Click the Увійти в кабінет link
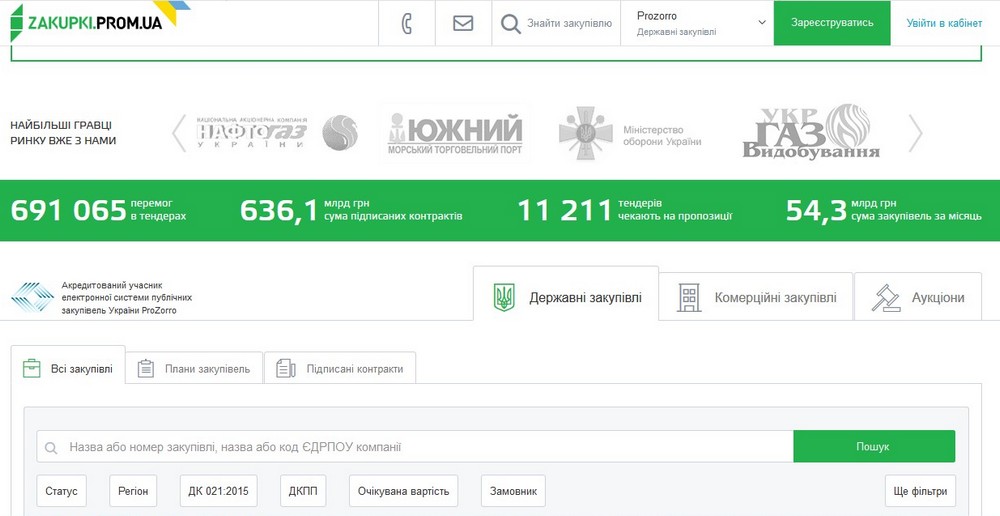 tap(944, 23)
